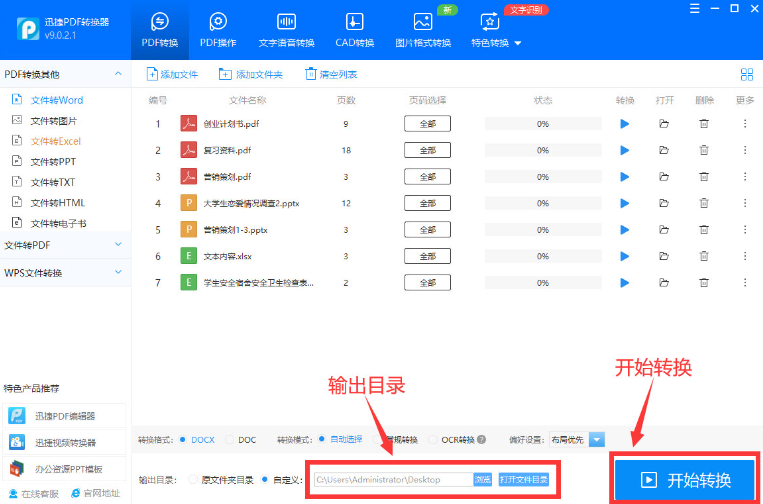
Task: Click the OCR转换 help question icon
Action: pyautogui.click(x=481, y=440)
